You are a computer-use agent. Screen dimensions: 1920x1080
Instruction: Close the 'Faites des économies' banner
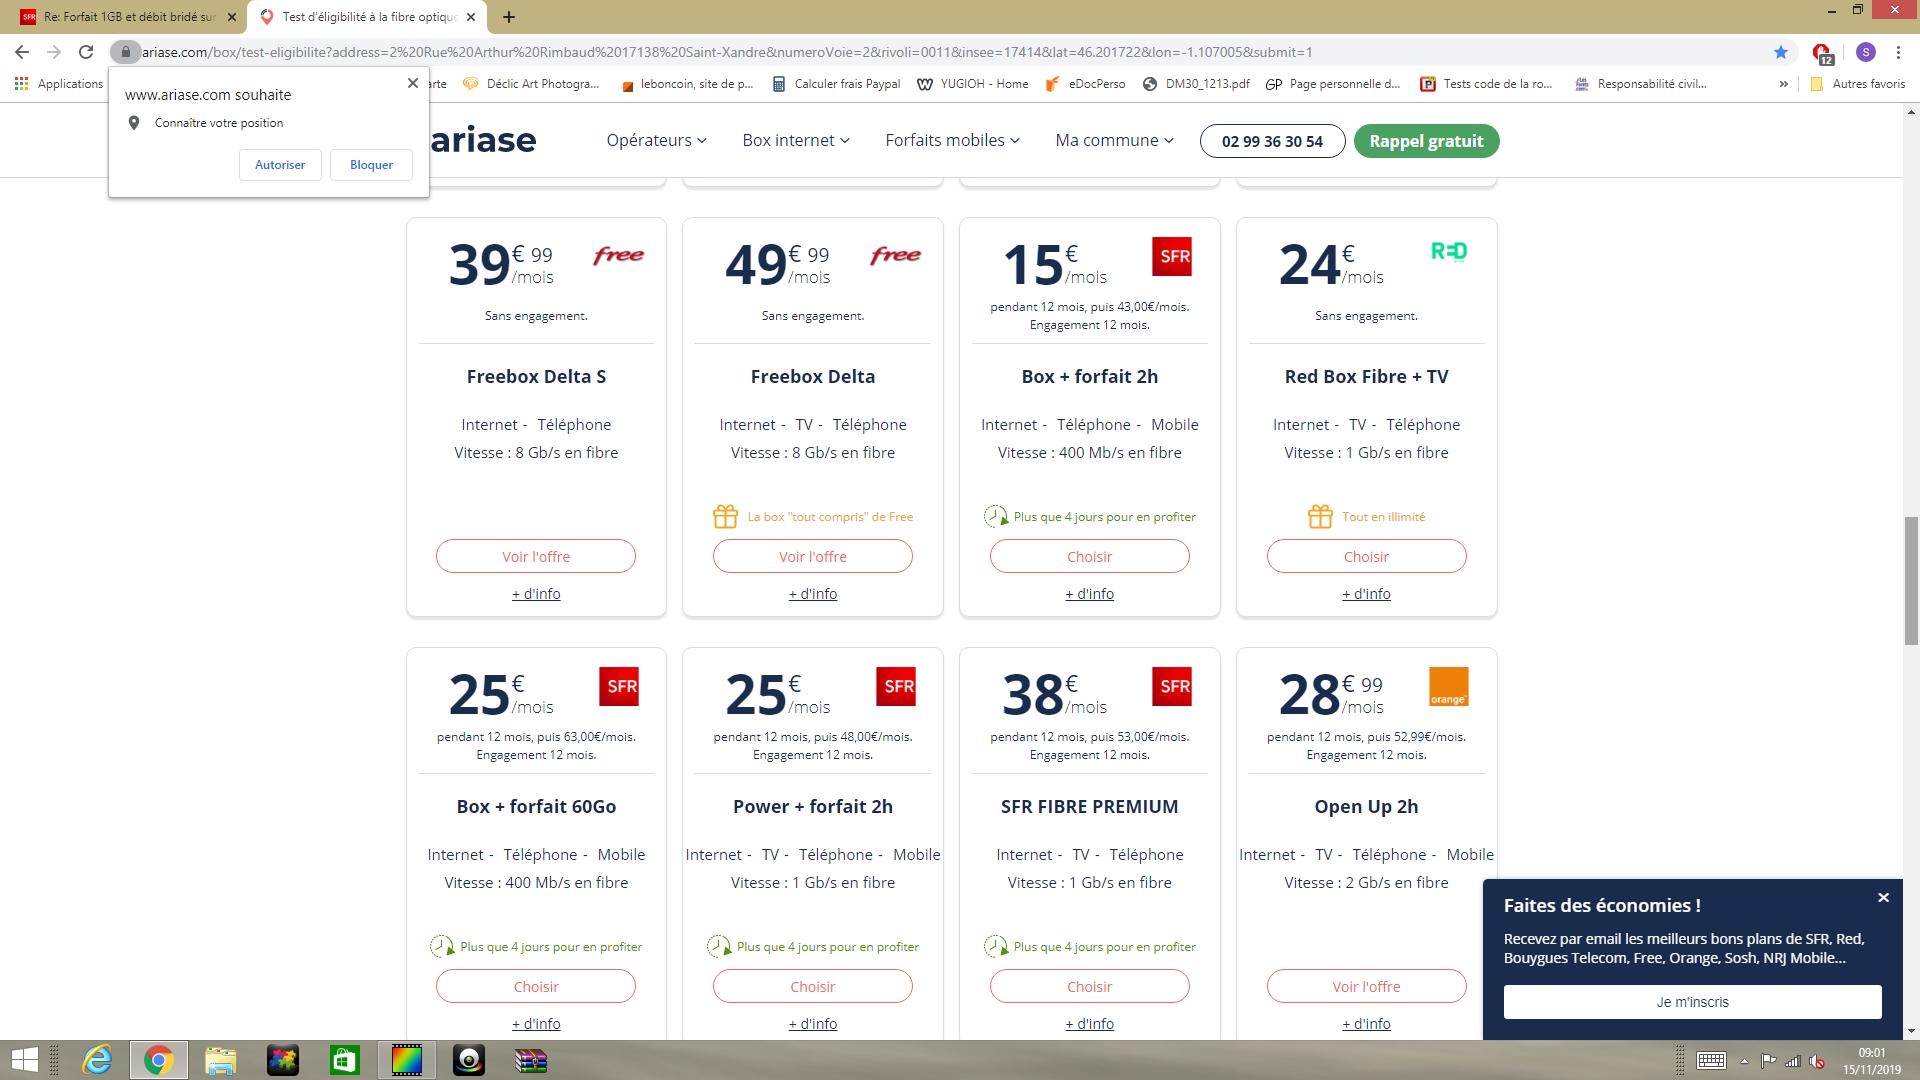[1883, 898]
